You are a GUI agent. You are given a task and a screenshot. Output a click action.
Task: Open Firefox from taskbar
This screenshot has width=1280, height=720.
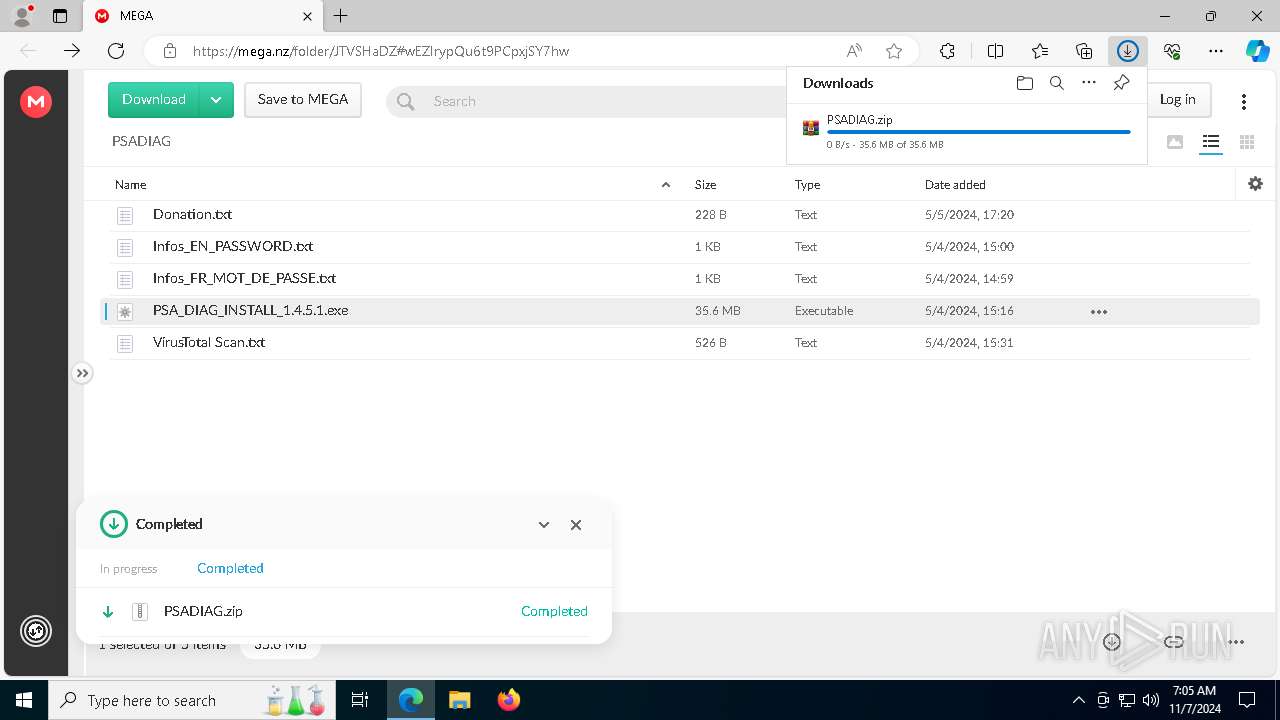(508, 700)
